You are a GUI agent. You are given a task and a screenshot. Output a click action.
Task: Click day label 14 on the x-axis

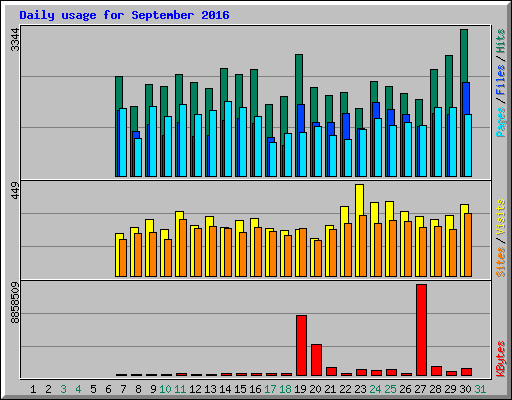pos(225,389)
